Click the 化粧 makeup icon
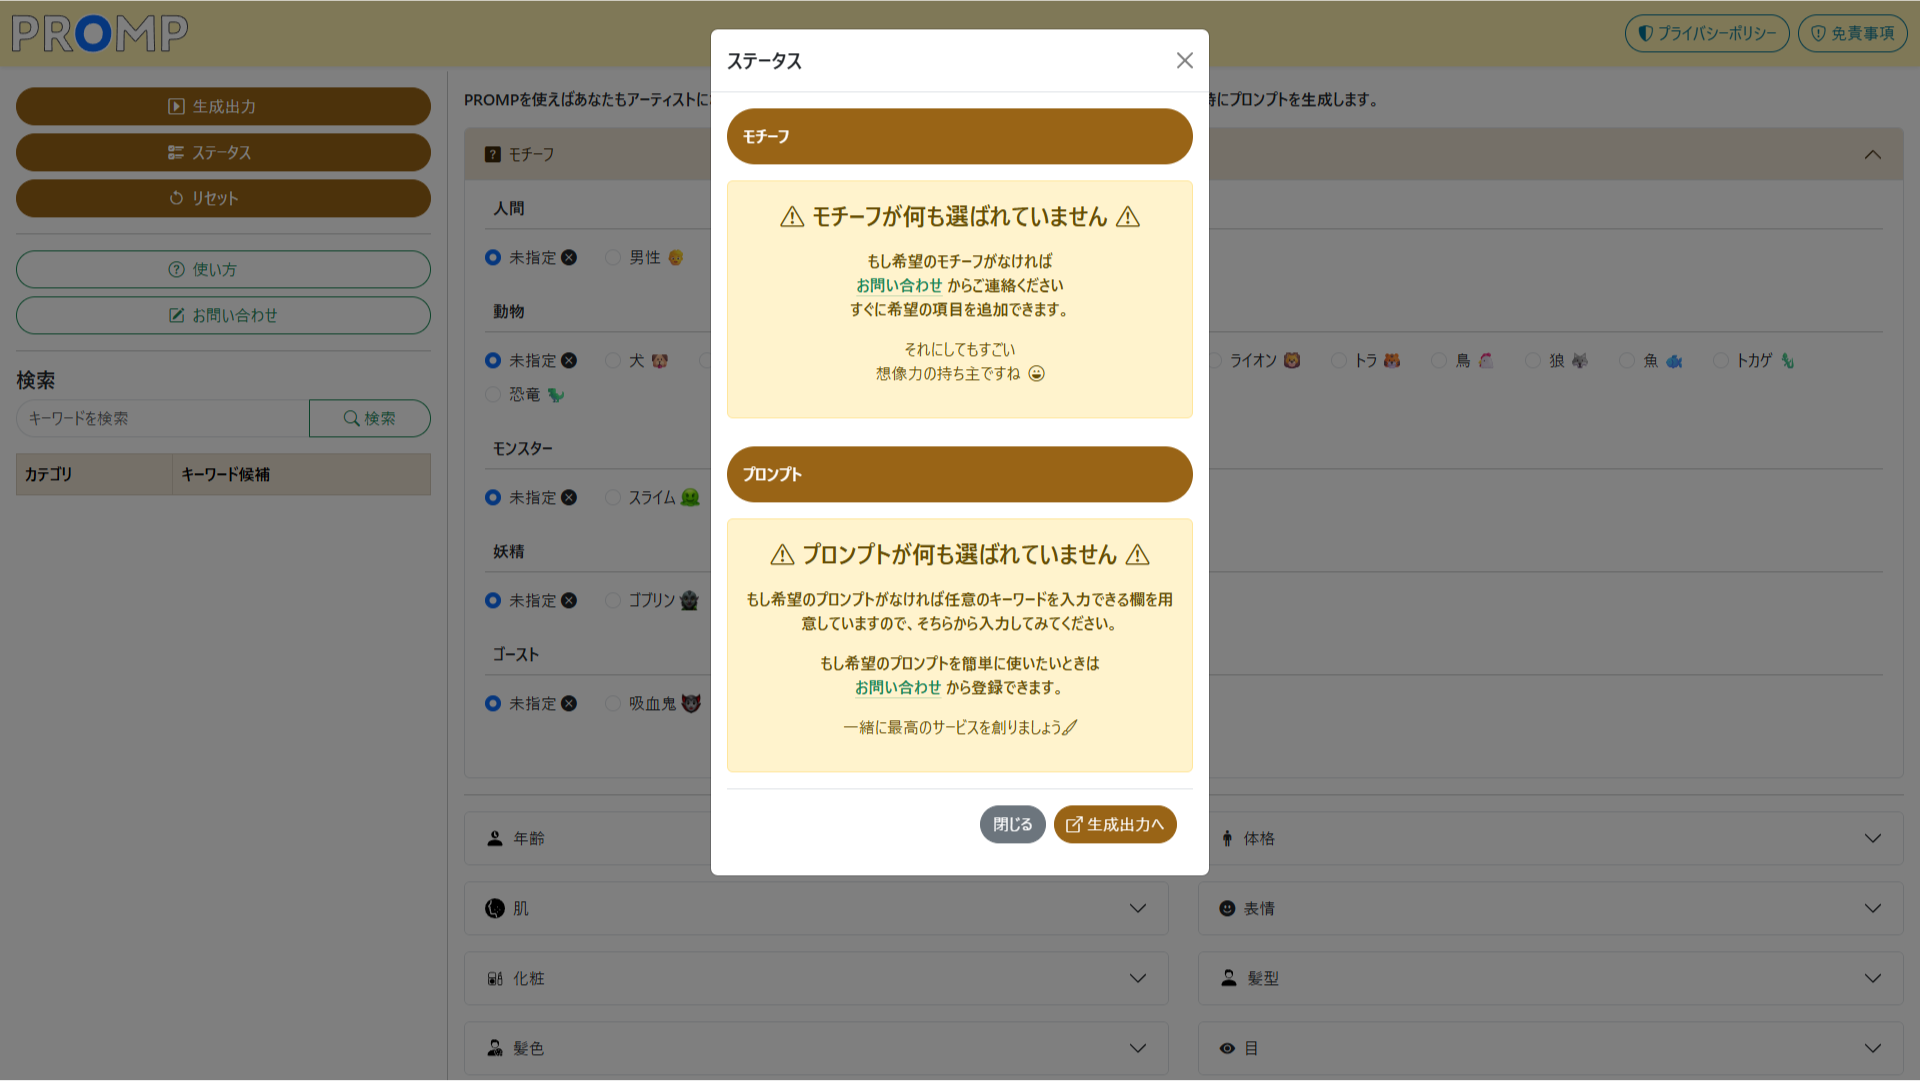 (495, 979)
